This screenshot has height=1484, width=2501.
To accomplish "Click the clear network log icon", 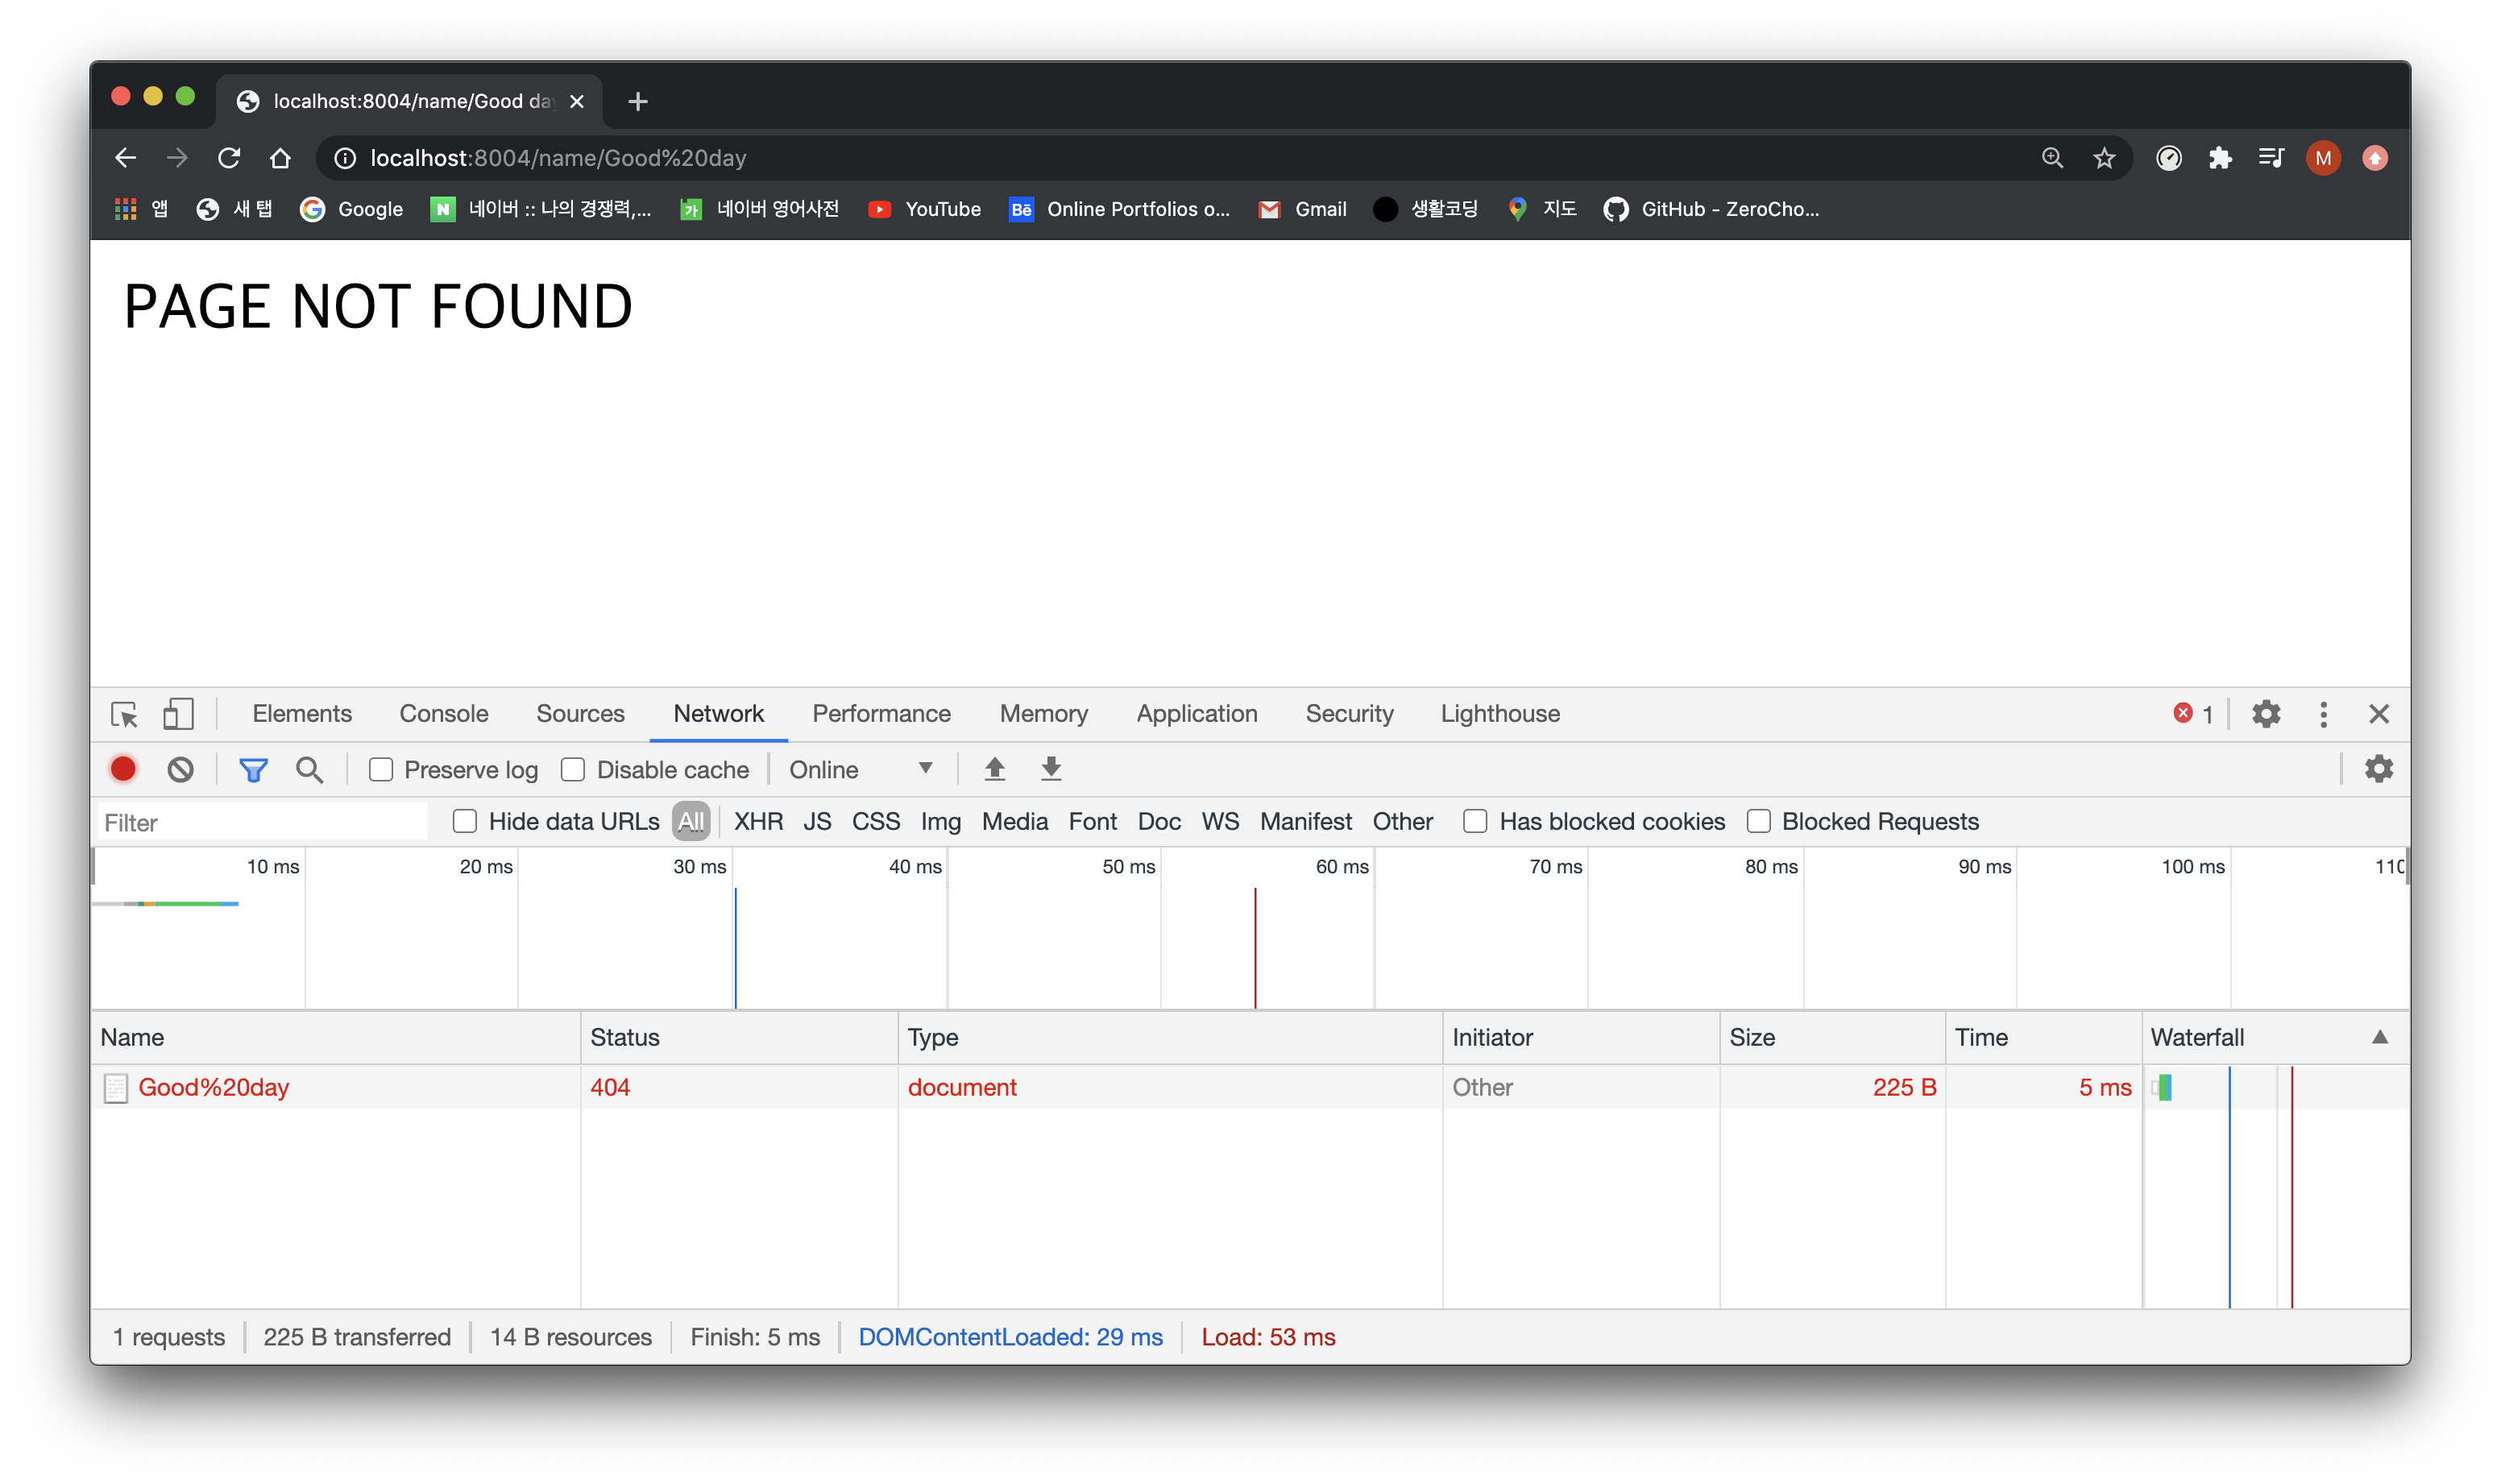I will point(180,769).
